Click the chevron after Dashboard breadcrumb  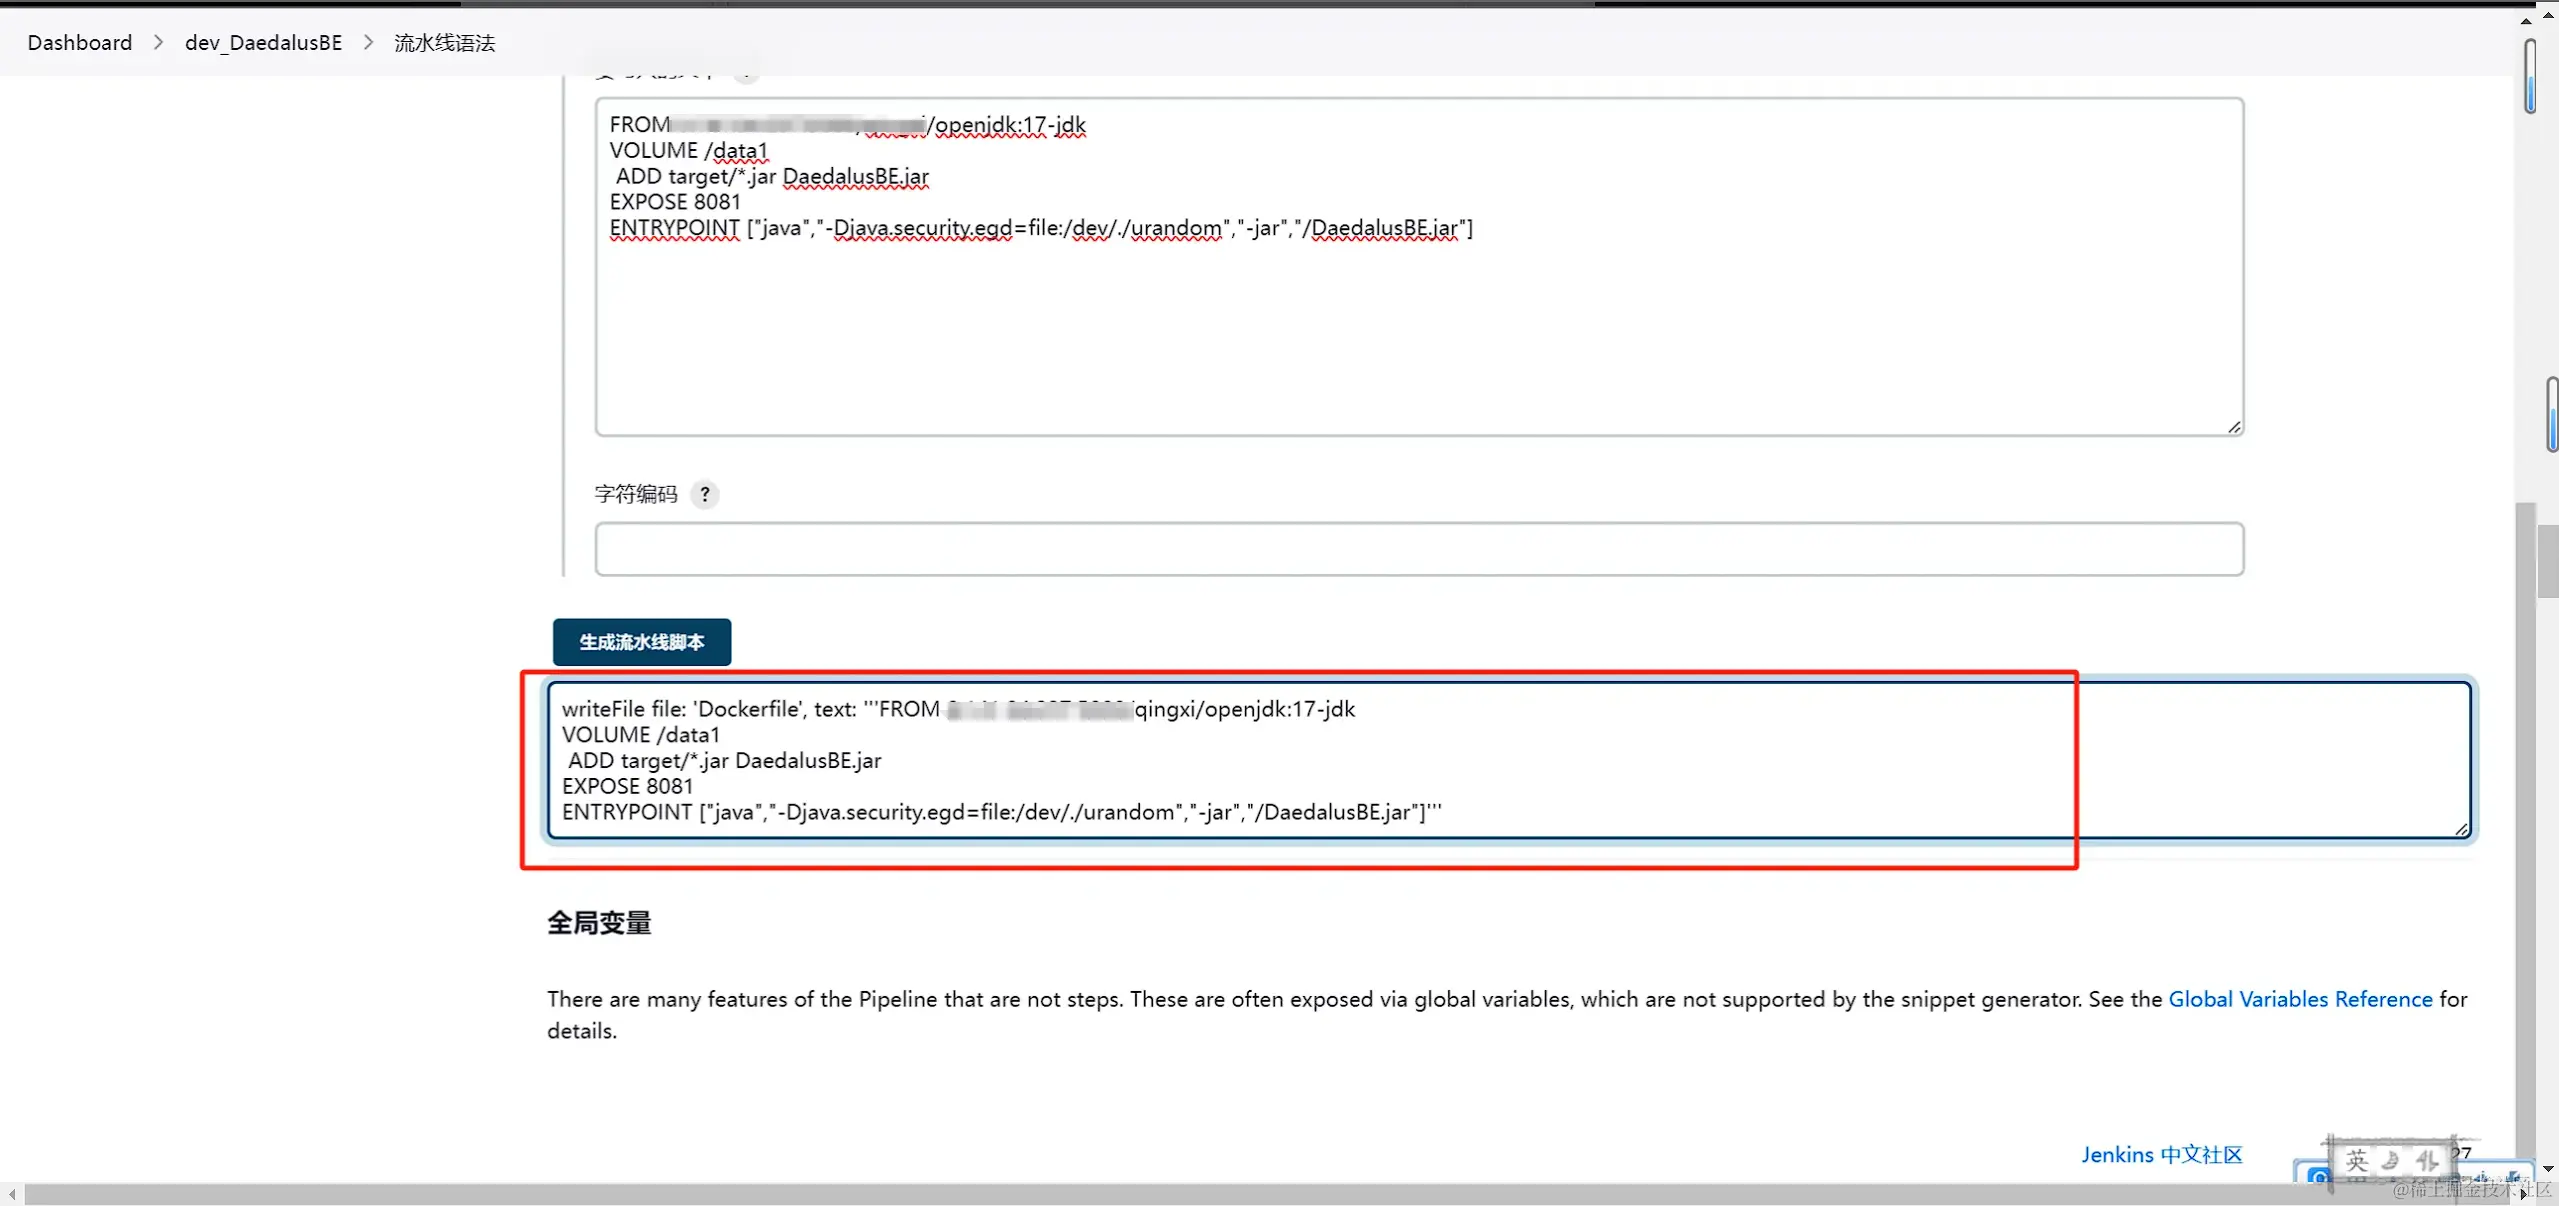[158, 42]
